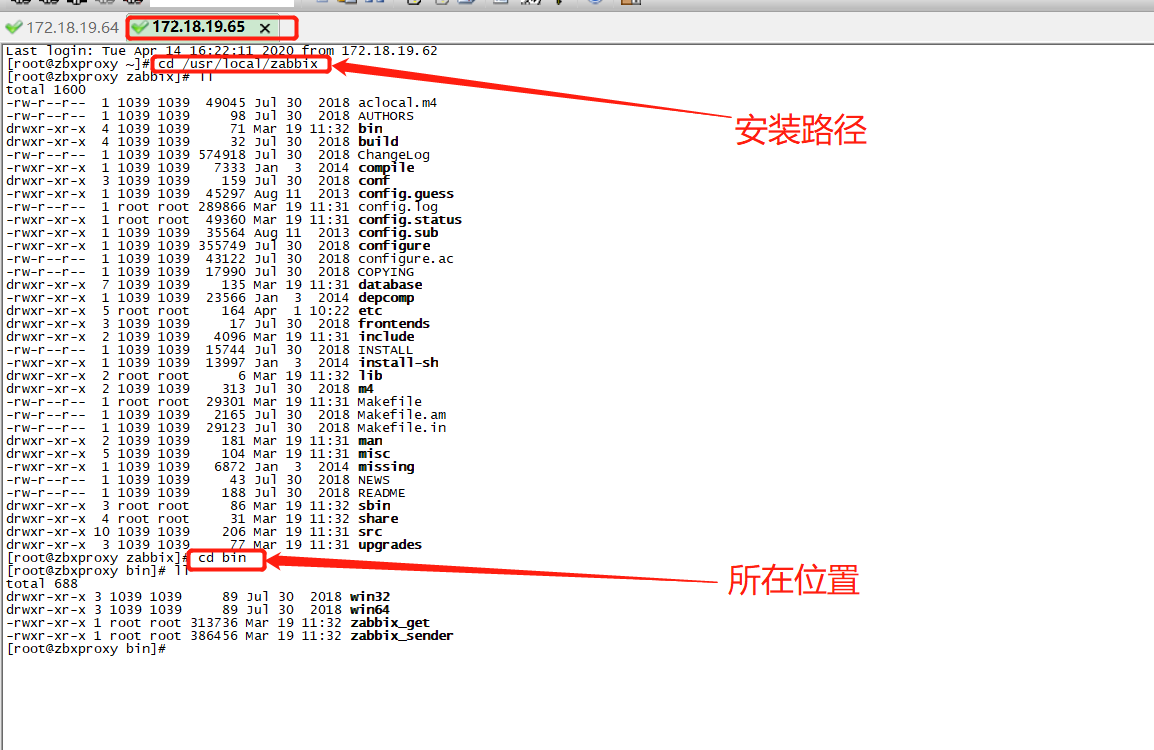Click the lib directory name
This screenshot has width=1154, height=750.
coord(370,376)
